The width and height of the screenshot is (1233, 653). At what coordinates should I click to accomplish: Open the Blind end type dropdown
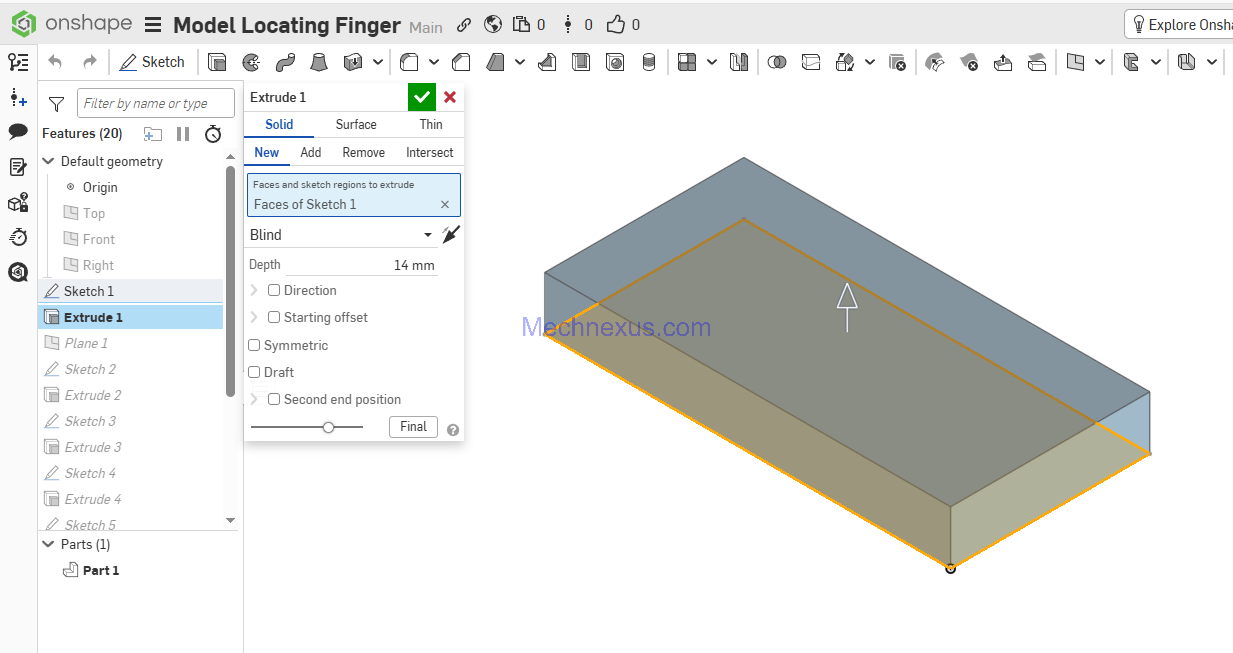click(341, 235)
